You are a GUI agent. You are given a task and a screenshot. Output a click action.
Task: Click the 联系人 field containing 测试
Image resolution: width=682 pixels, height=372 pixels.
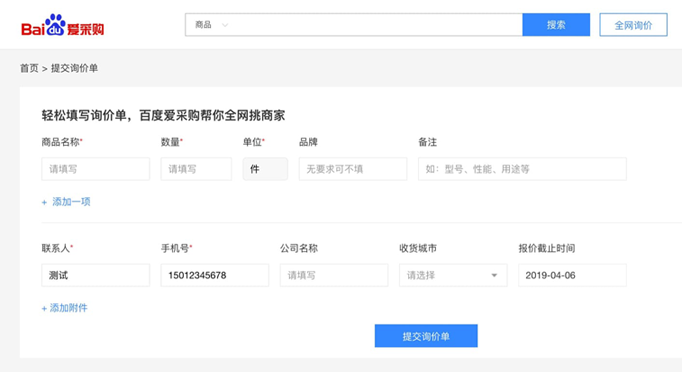(x=95, y=275)
